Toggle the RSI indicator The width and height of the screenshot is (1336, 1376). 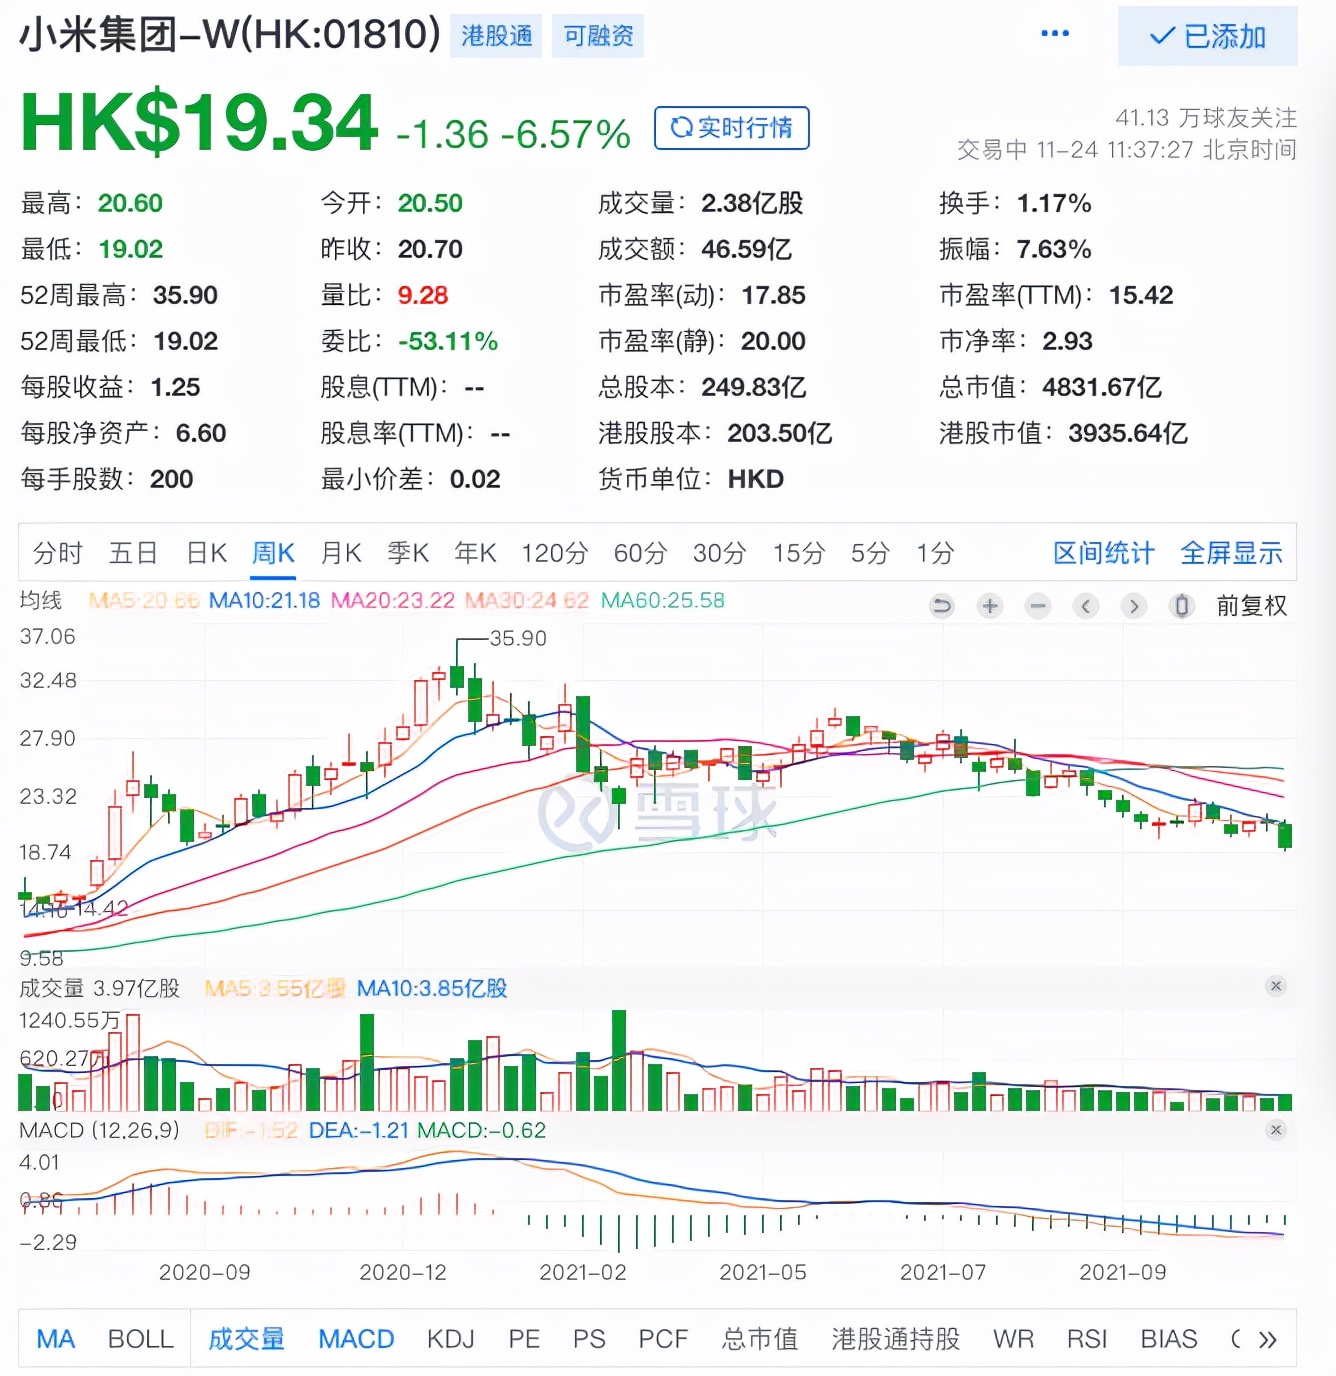[x=1087, y=1339]
